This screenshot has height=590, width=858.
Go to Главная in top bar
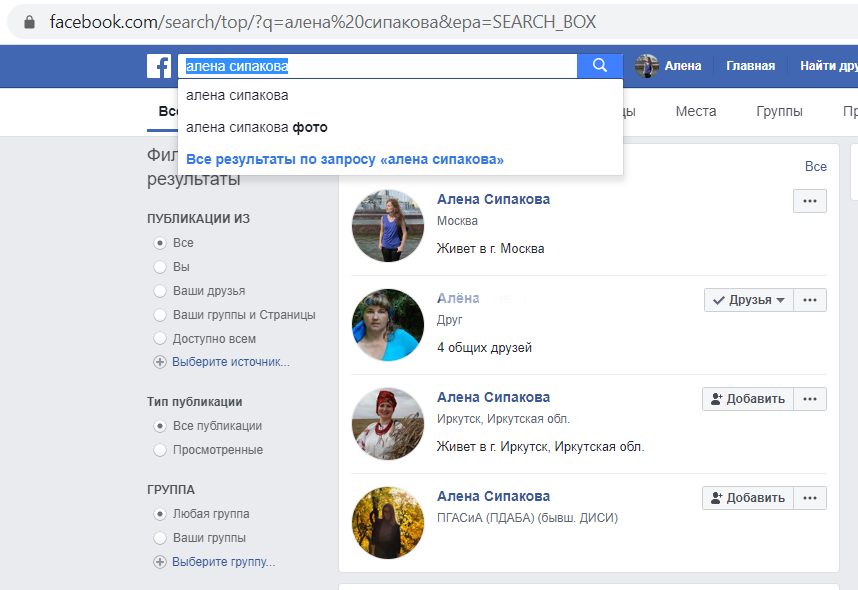coord(750,66)
